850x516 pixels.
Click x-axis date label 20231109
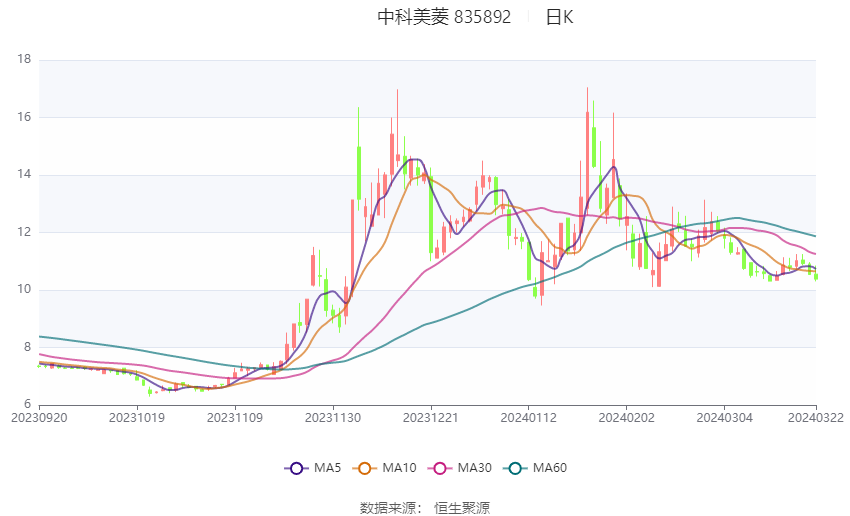[235, 418]
